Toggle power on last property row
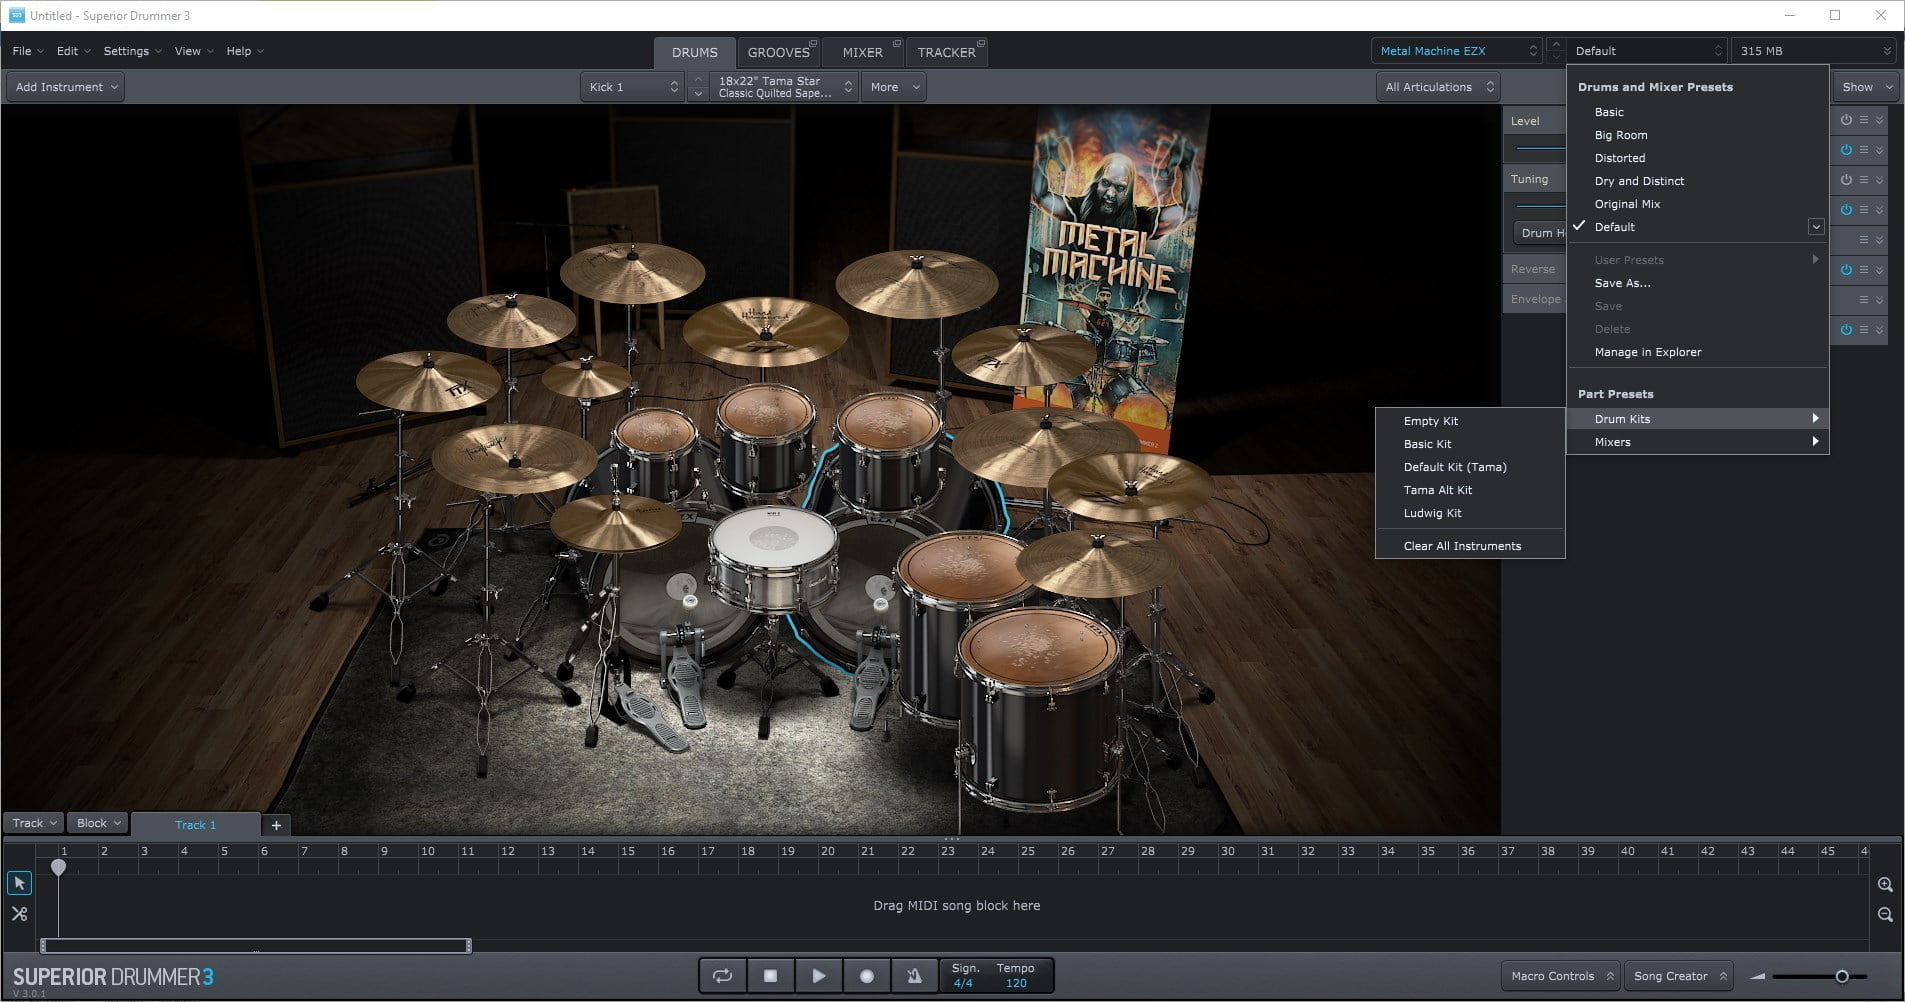The height and width of the screenshot is (1002, 1905). coord(1846,330)
